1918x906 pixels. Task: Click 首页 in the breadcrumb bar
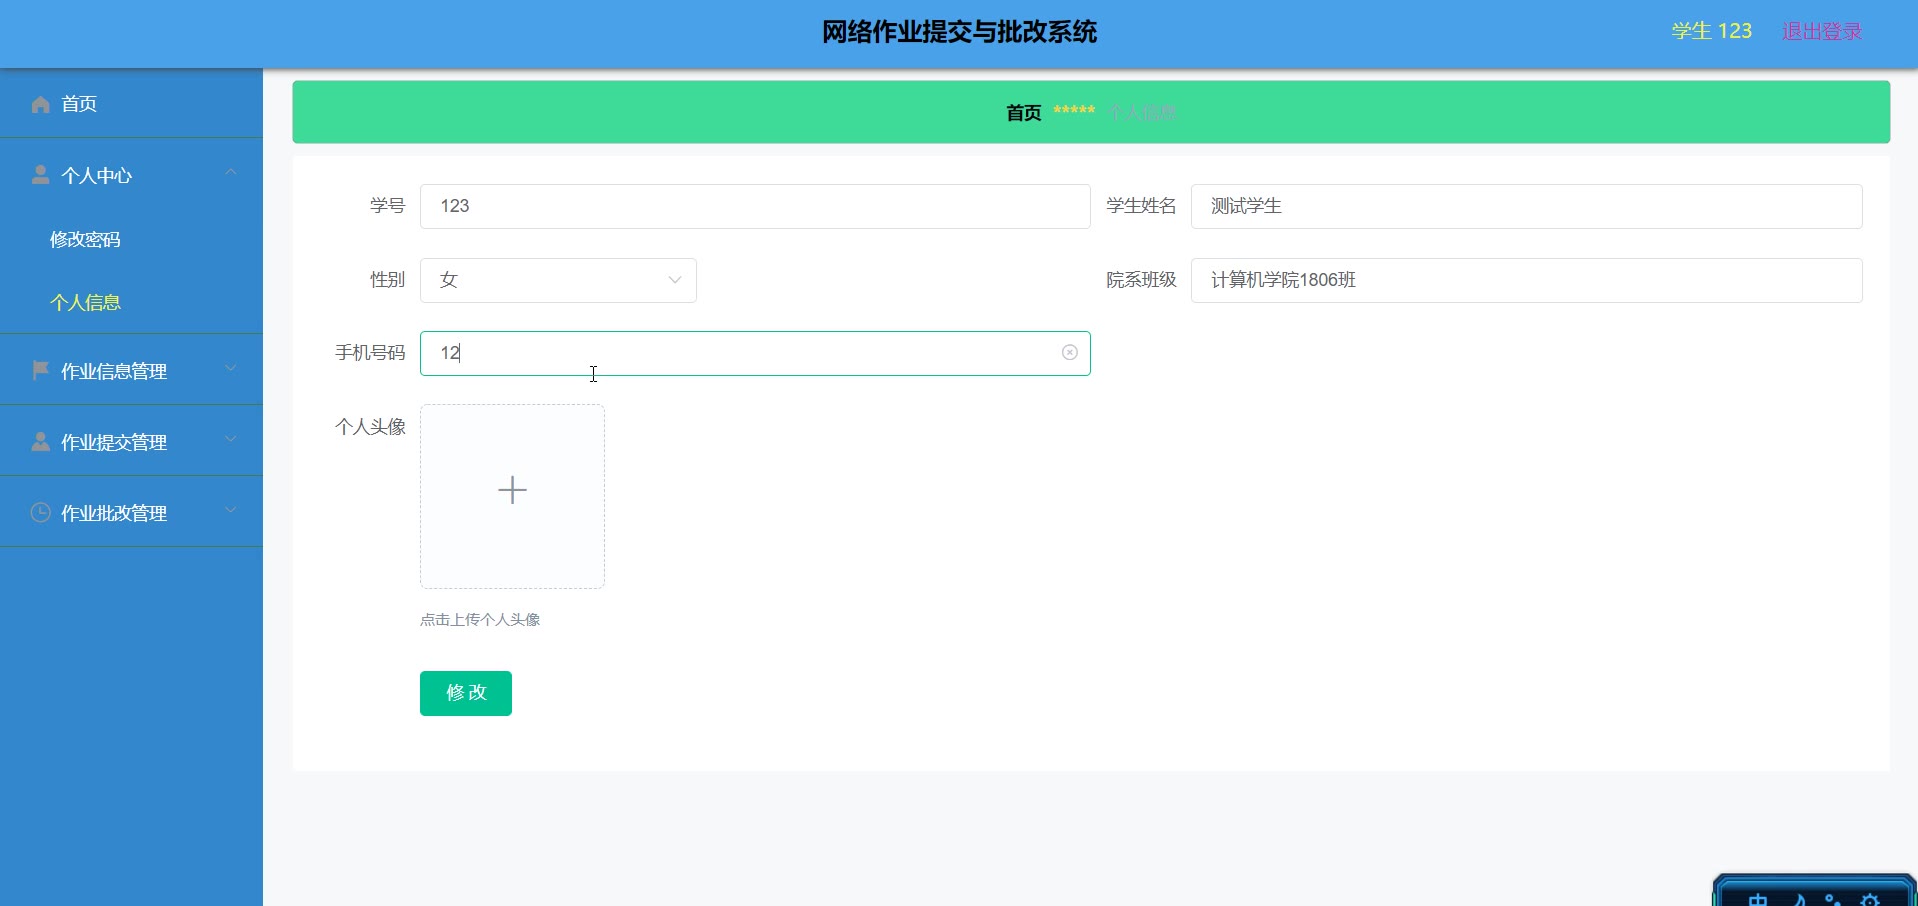point(1023,113)
